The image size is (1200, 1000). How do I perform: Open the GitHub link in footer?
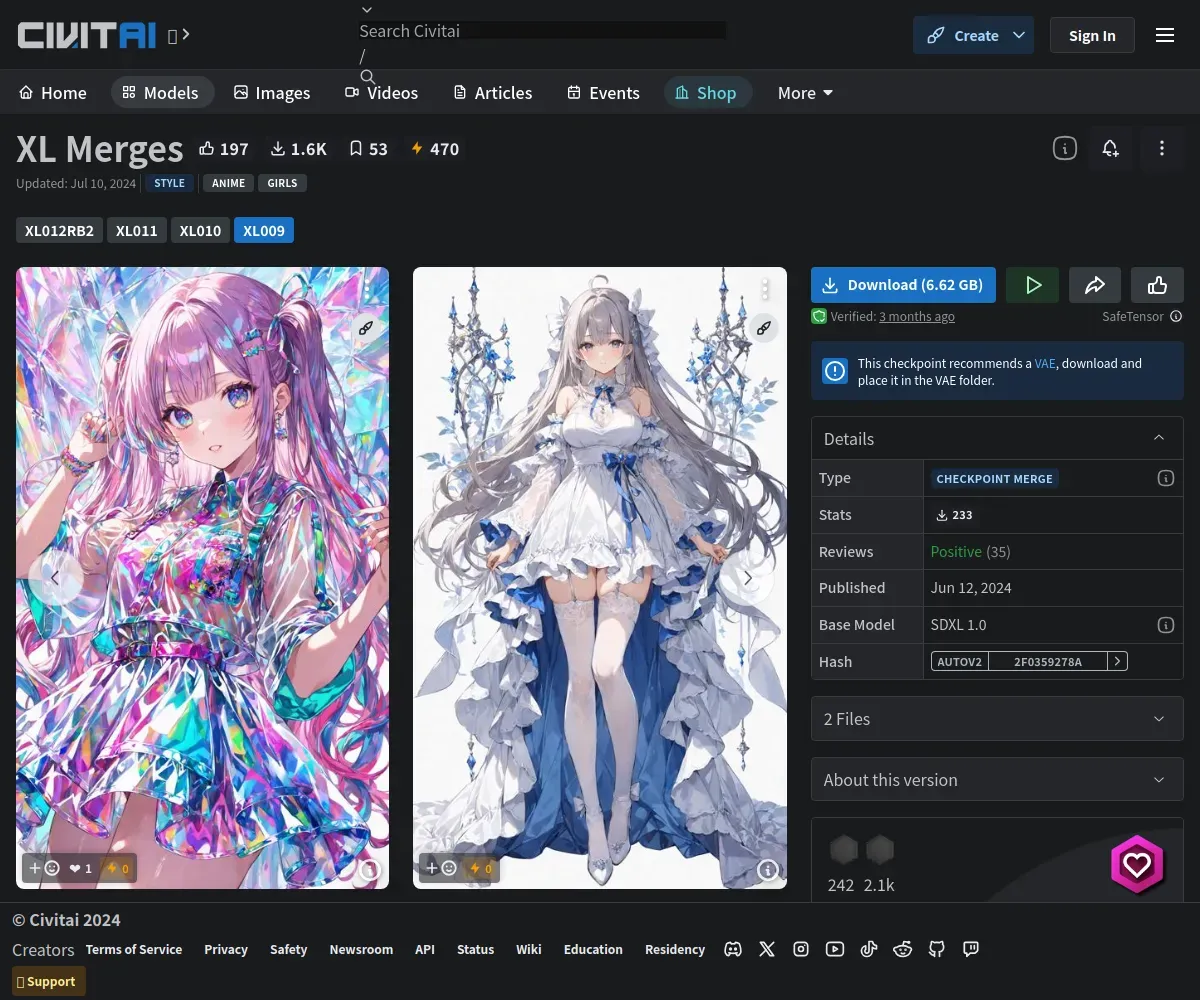[x=937, y=949]
